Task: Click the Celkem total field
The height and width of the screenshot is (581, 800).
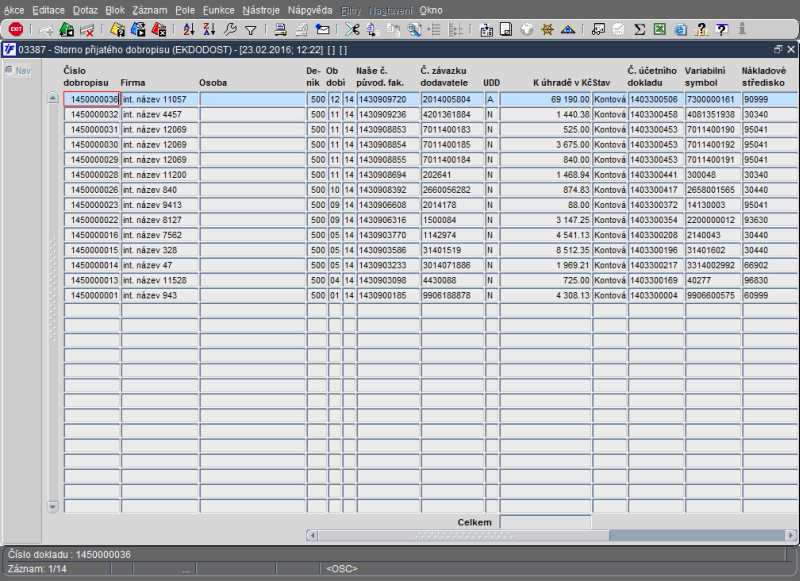Action: coord(545,522)
